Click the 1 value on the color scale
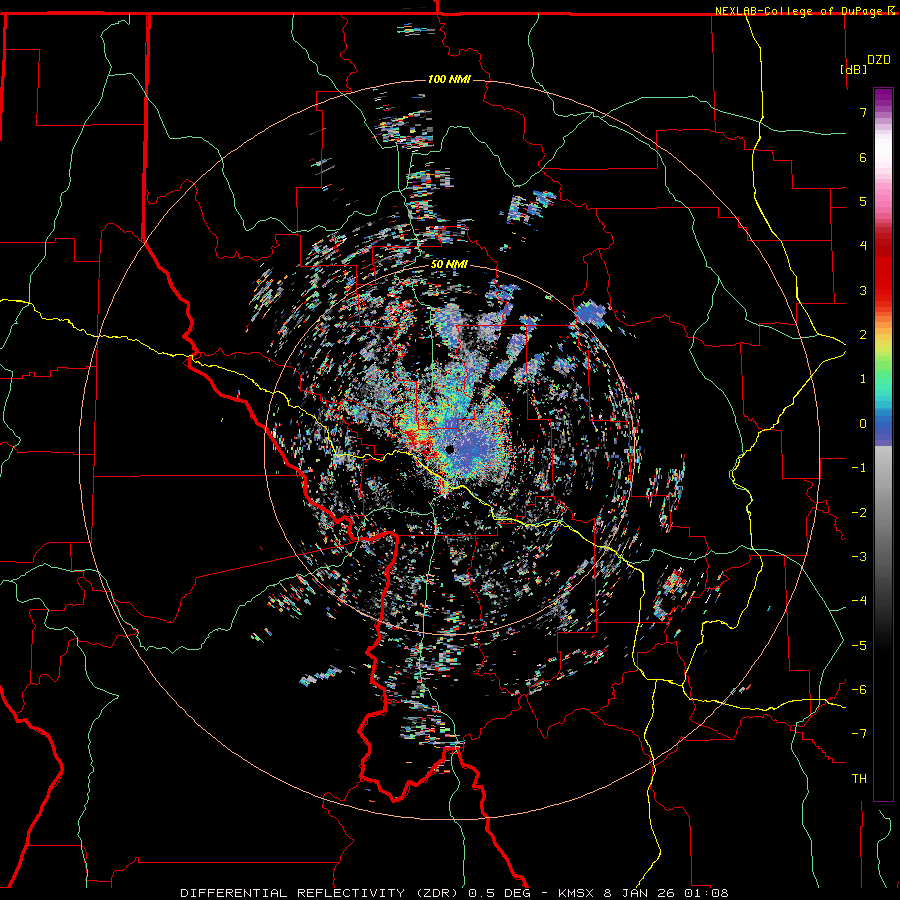This screenshot has height=900, width=900. click(x=863, y=379)
